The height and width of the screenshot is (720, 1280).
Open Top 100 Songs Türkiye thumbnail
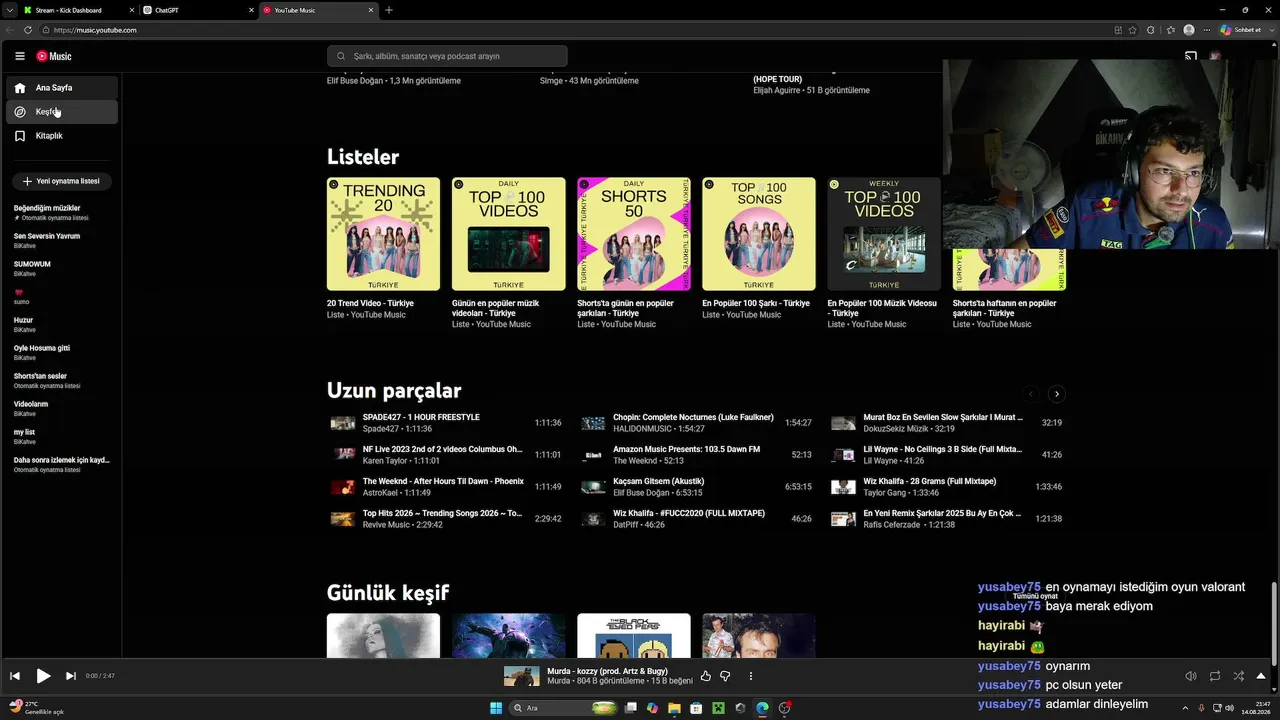pos(758,234)
